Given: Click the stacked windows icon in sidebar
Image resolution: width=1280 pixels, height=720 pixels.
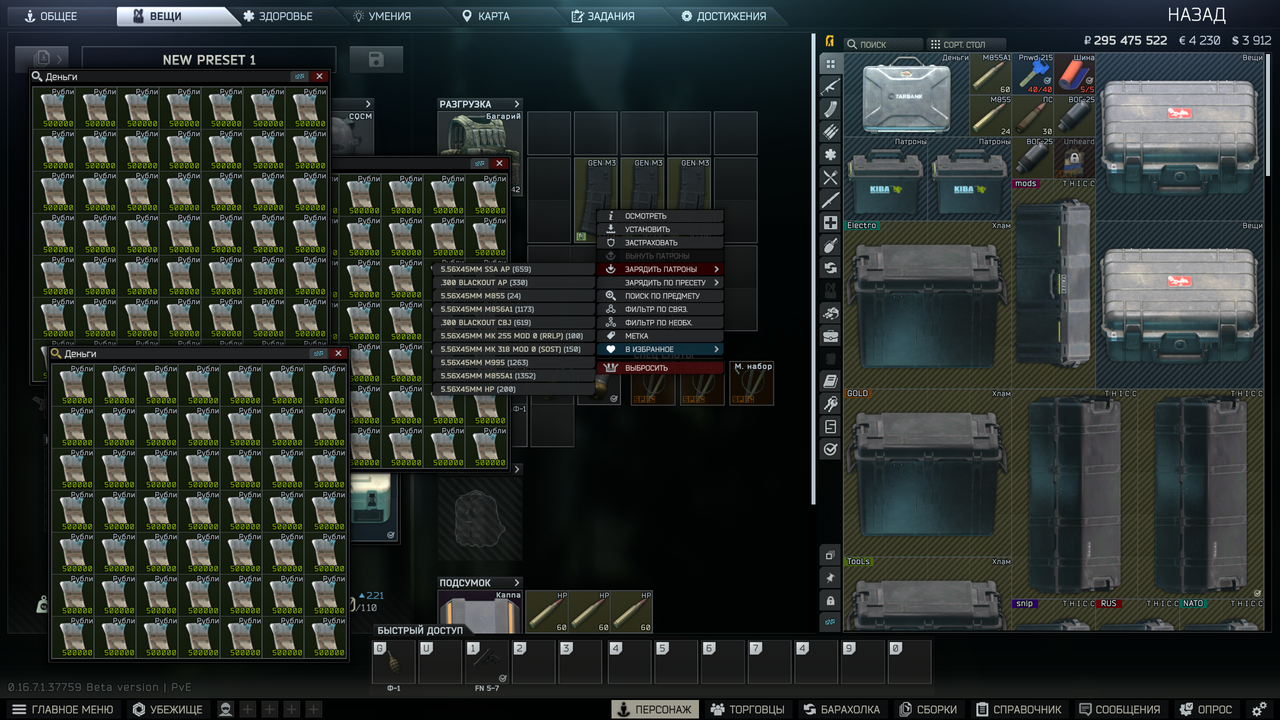Looking at the screenshot, I should 830,555.
